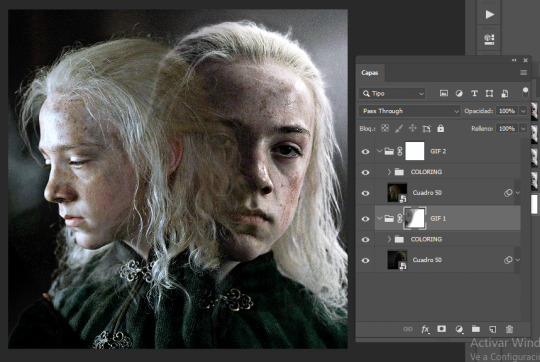Lock image pixels brush icon

399,128
